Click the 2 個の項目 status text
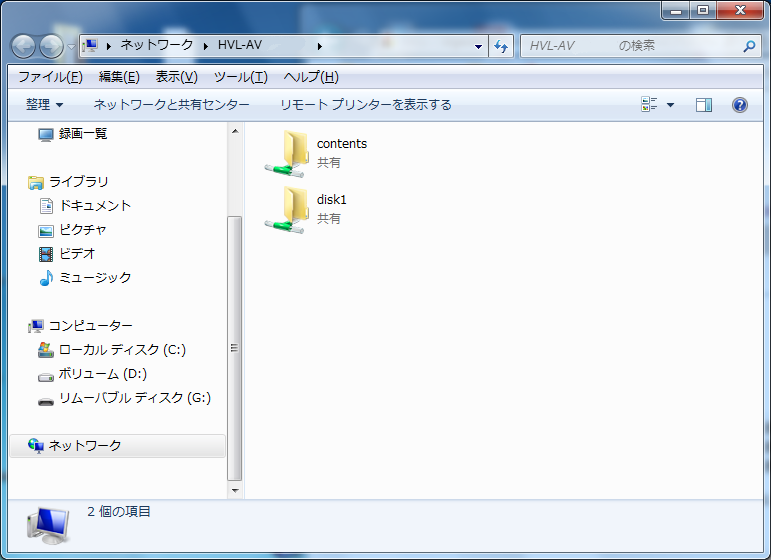The image size is (771, 560). click(119, 512)
